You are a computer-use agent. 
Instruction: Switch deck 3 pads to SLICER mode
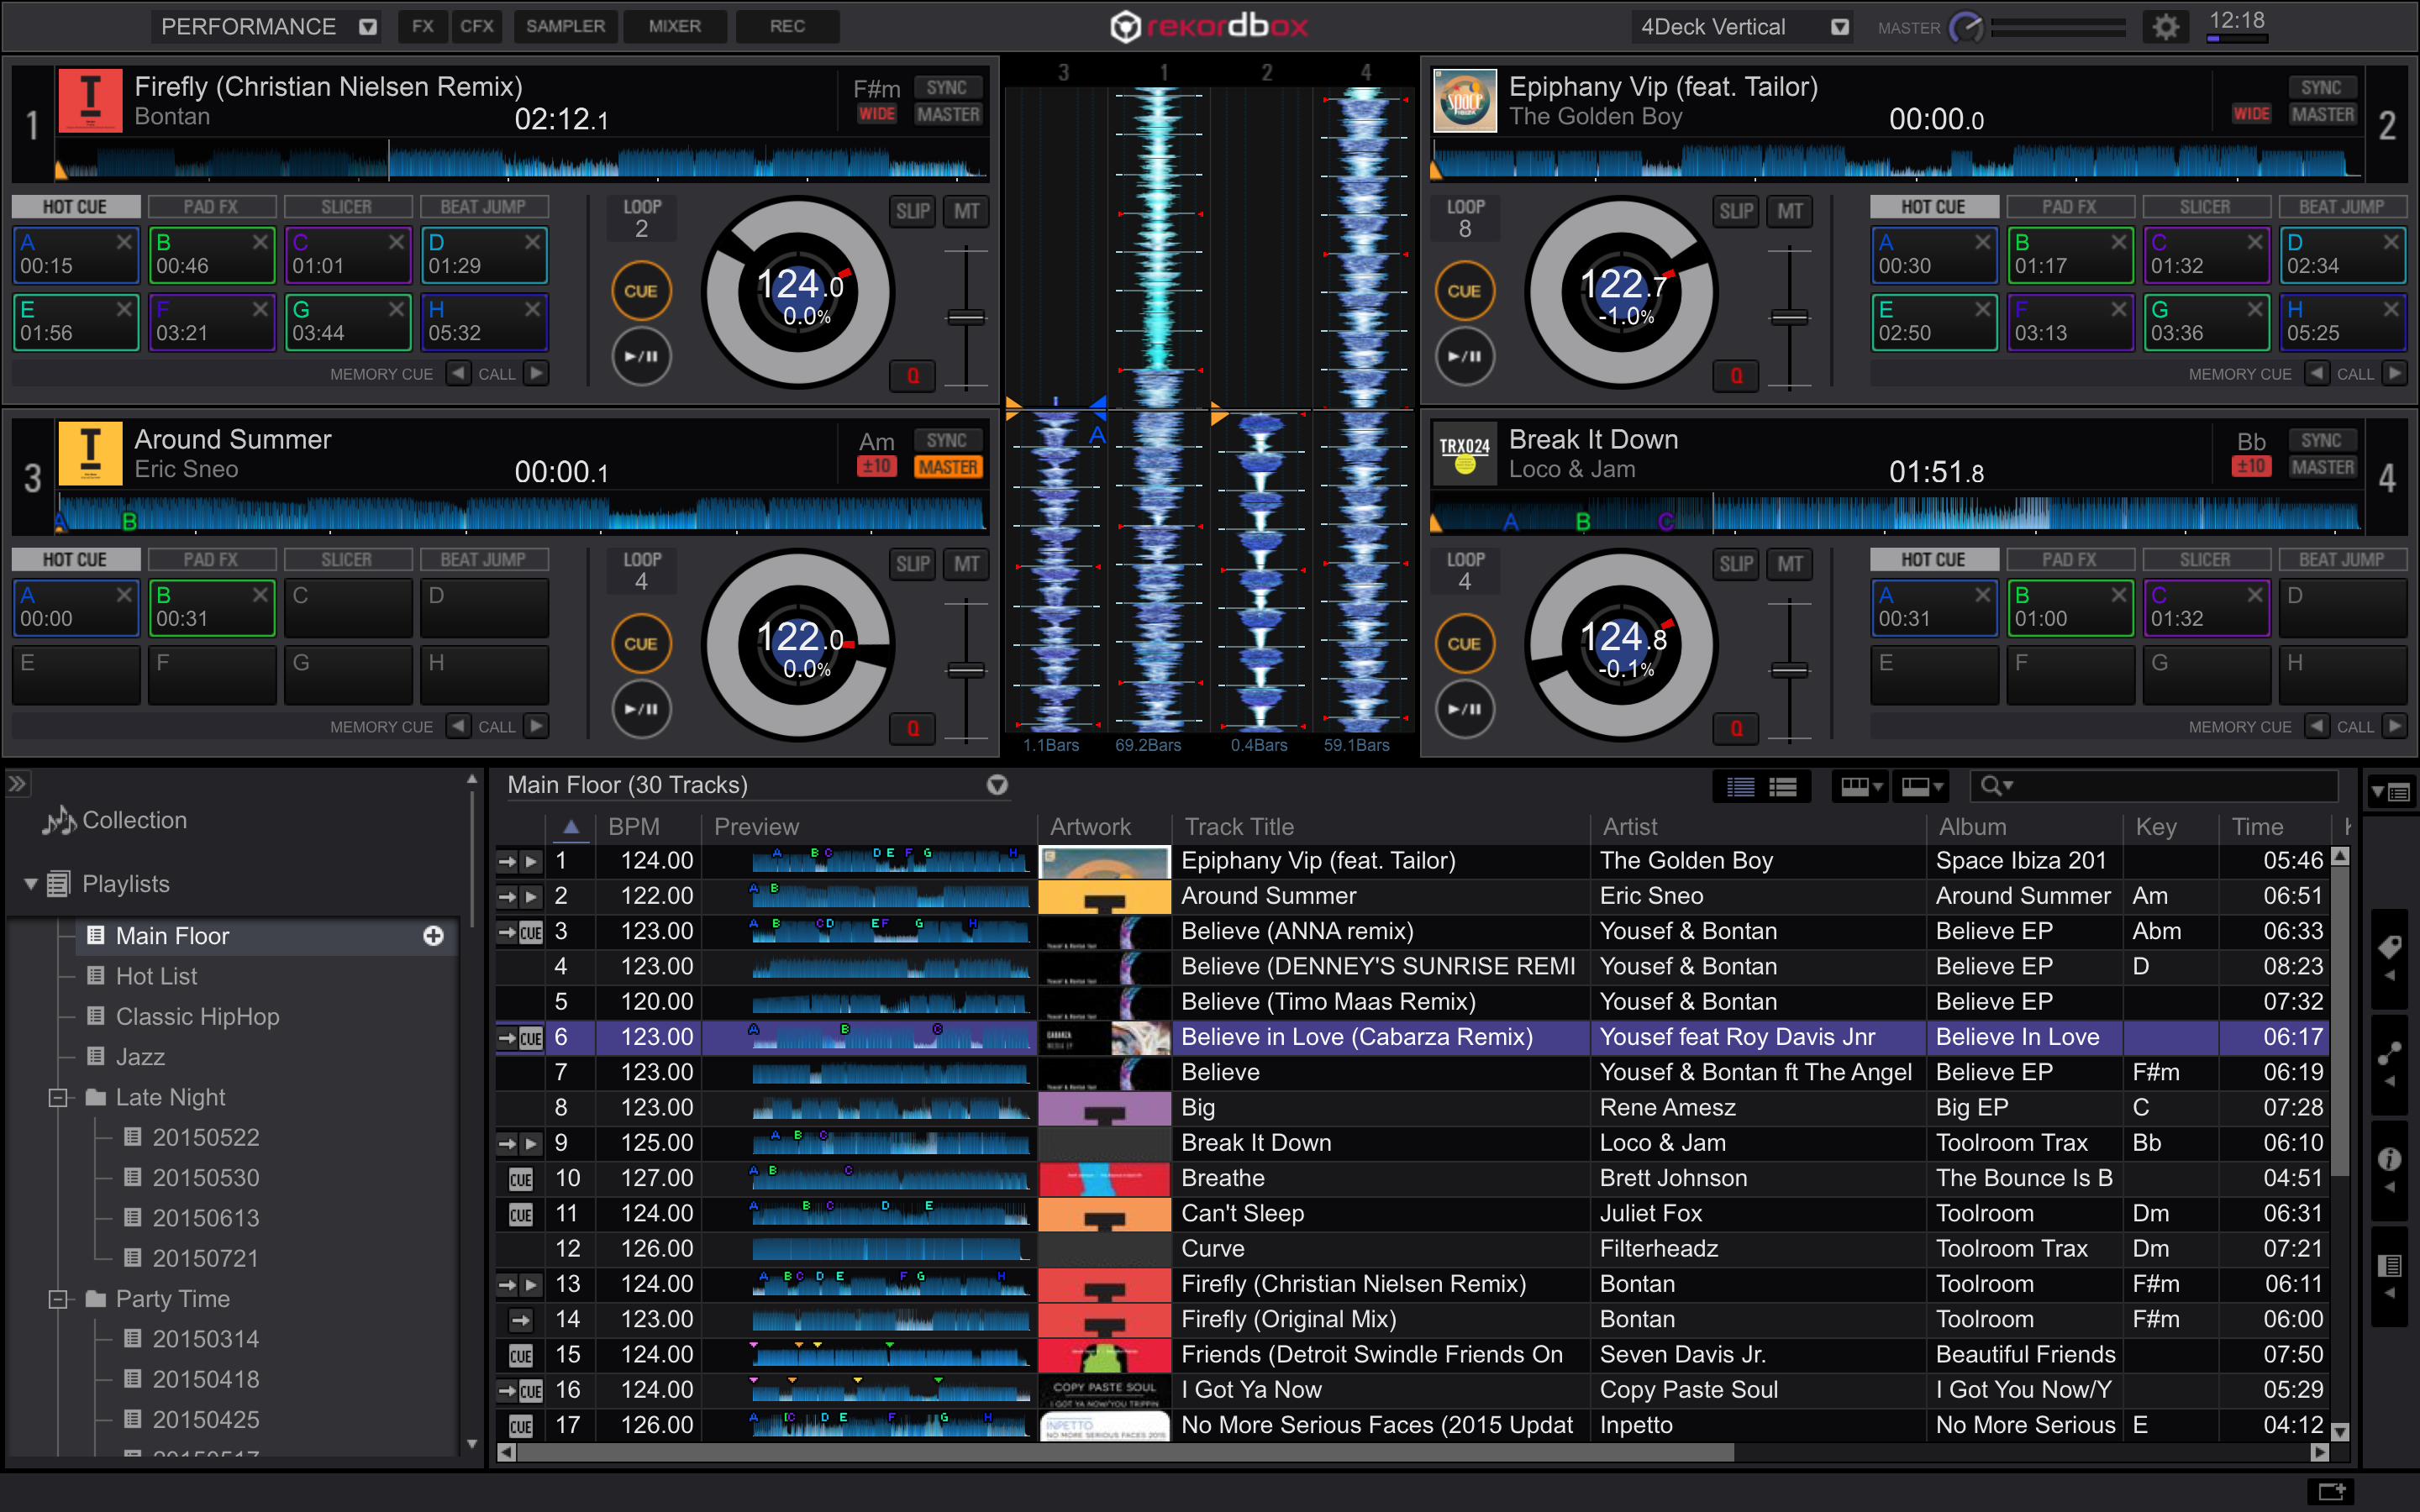tap(348, 559)
